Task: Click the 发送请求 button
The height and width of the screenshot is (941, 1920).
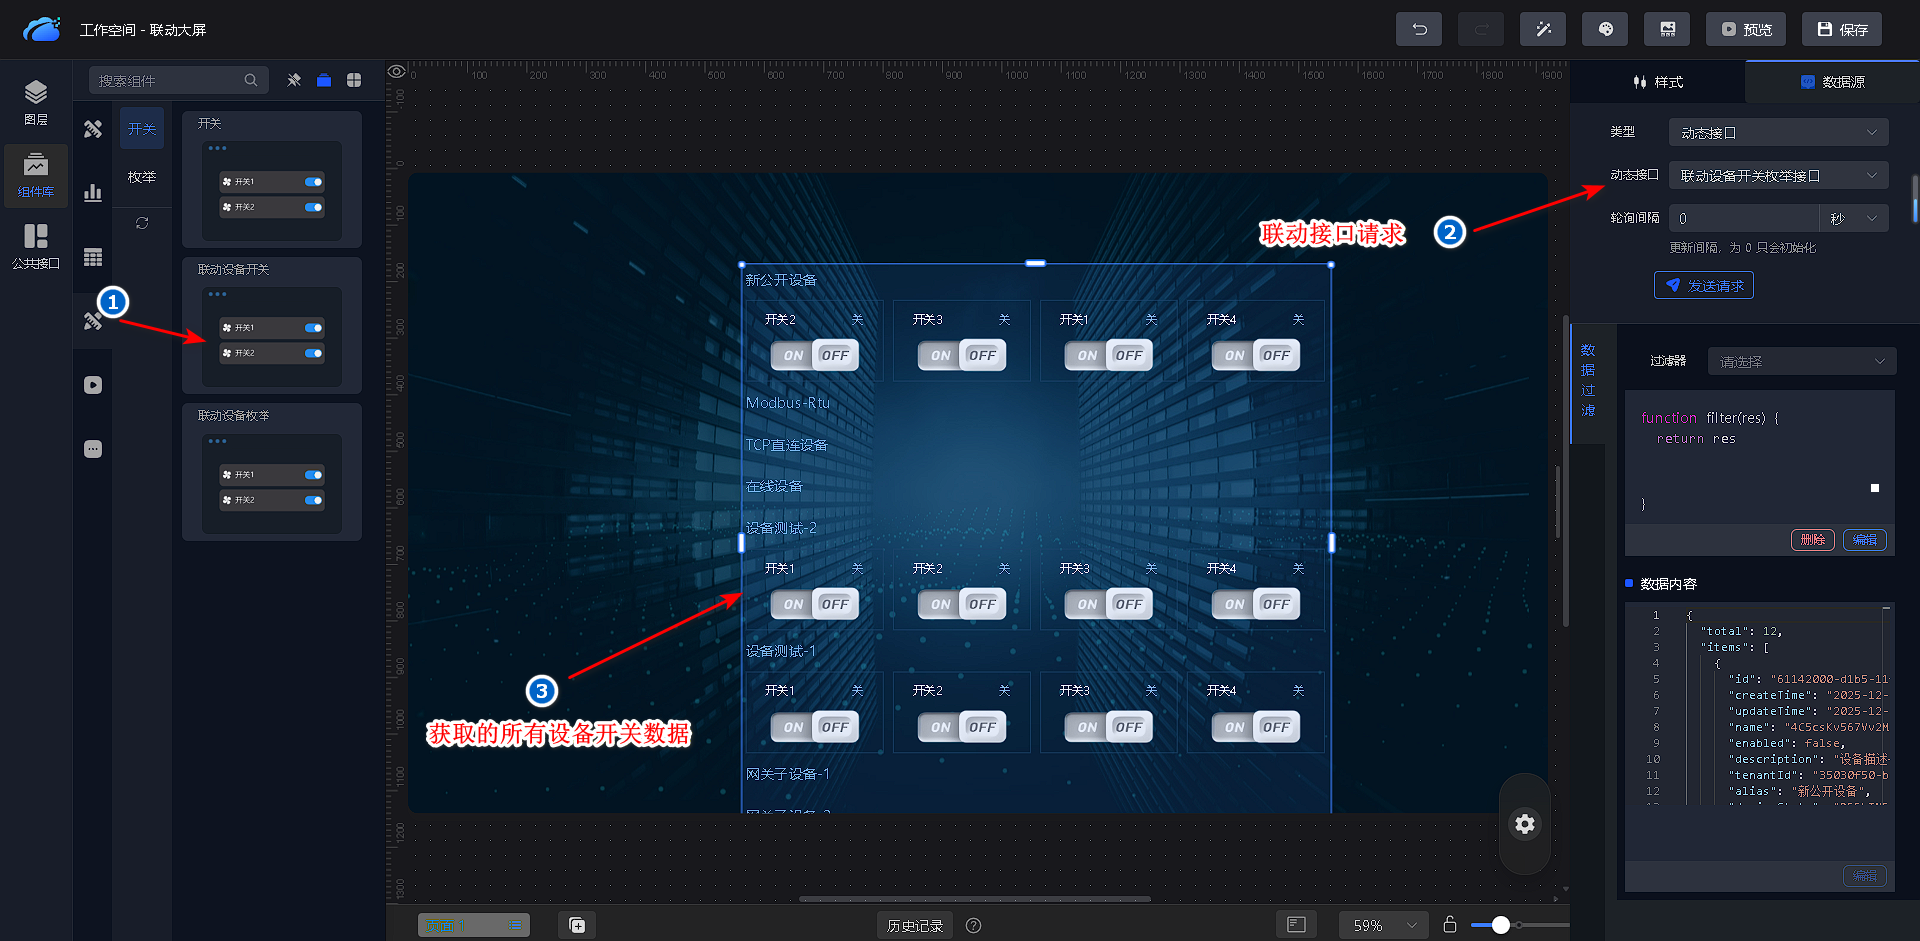Action: pyautogui.click(x=1703, y=286)
